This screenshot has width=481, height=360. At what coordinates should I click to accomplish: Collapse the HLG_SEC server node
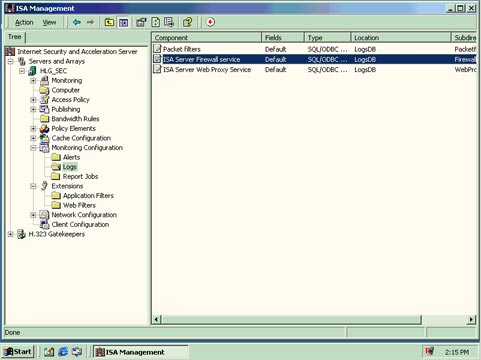tap(22, 71)
